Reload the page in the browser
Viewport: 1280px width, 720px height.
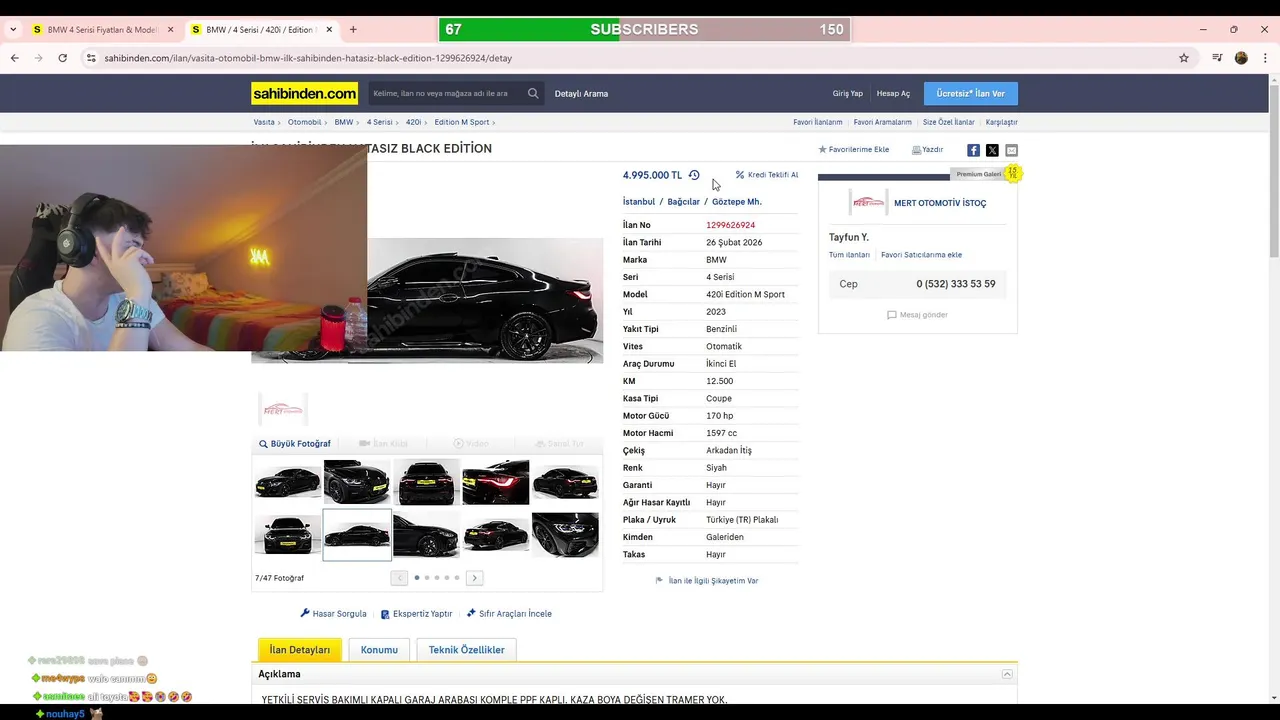pyautogui.click(x=62, y=58)
